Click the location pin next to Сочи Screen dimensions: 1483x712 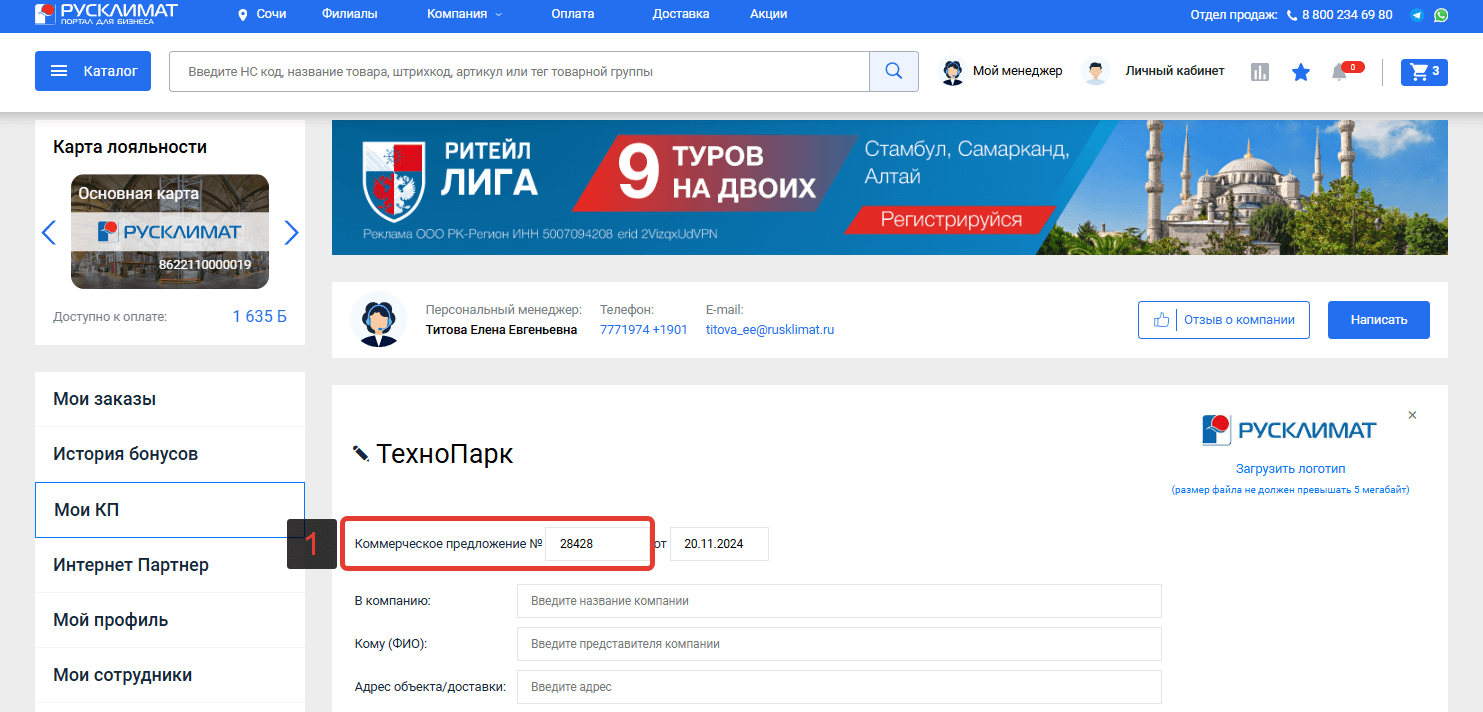pyautogui.click(x=243, y=15)
